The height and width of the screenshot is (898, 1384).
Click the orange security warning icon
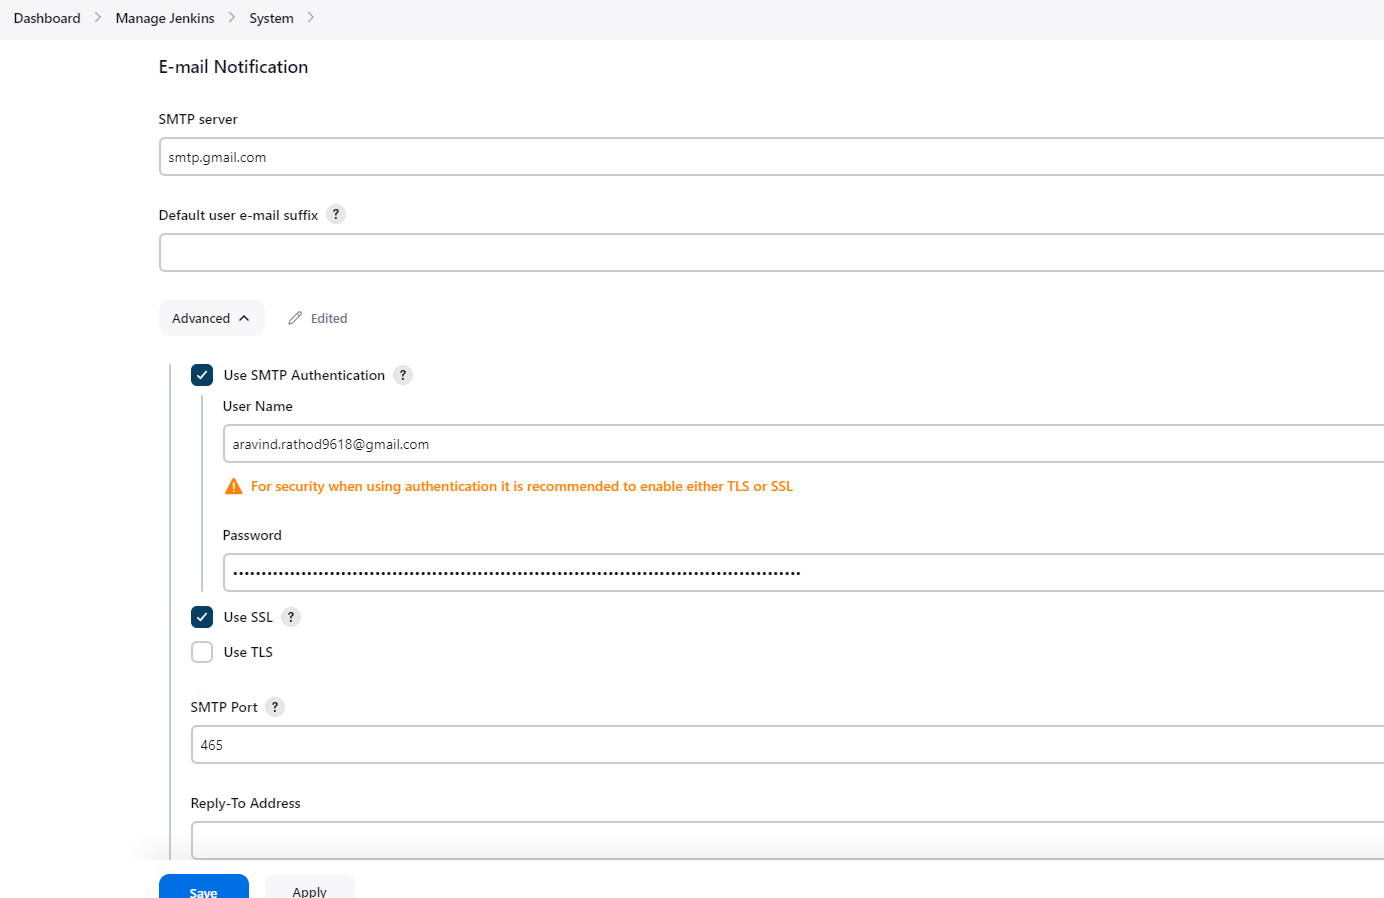tap(234, 487)
